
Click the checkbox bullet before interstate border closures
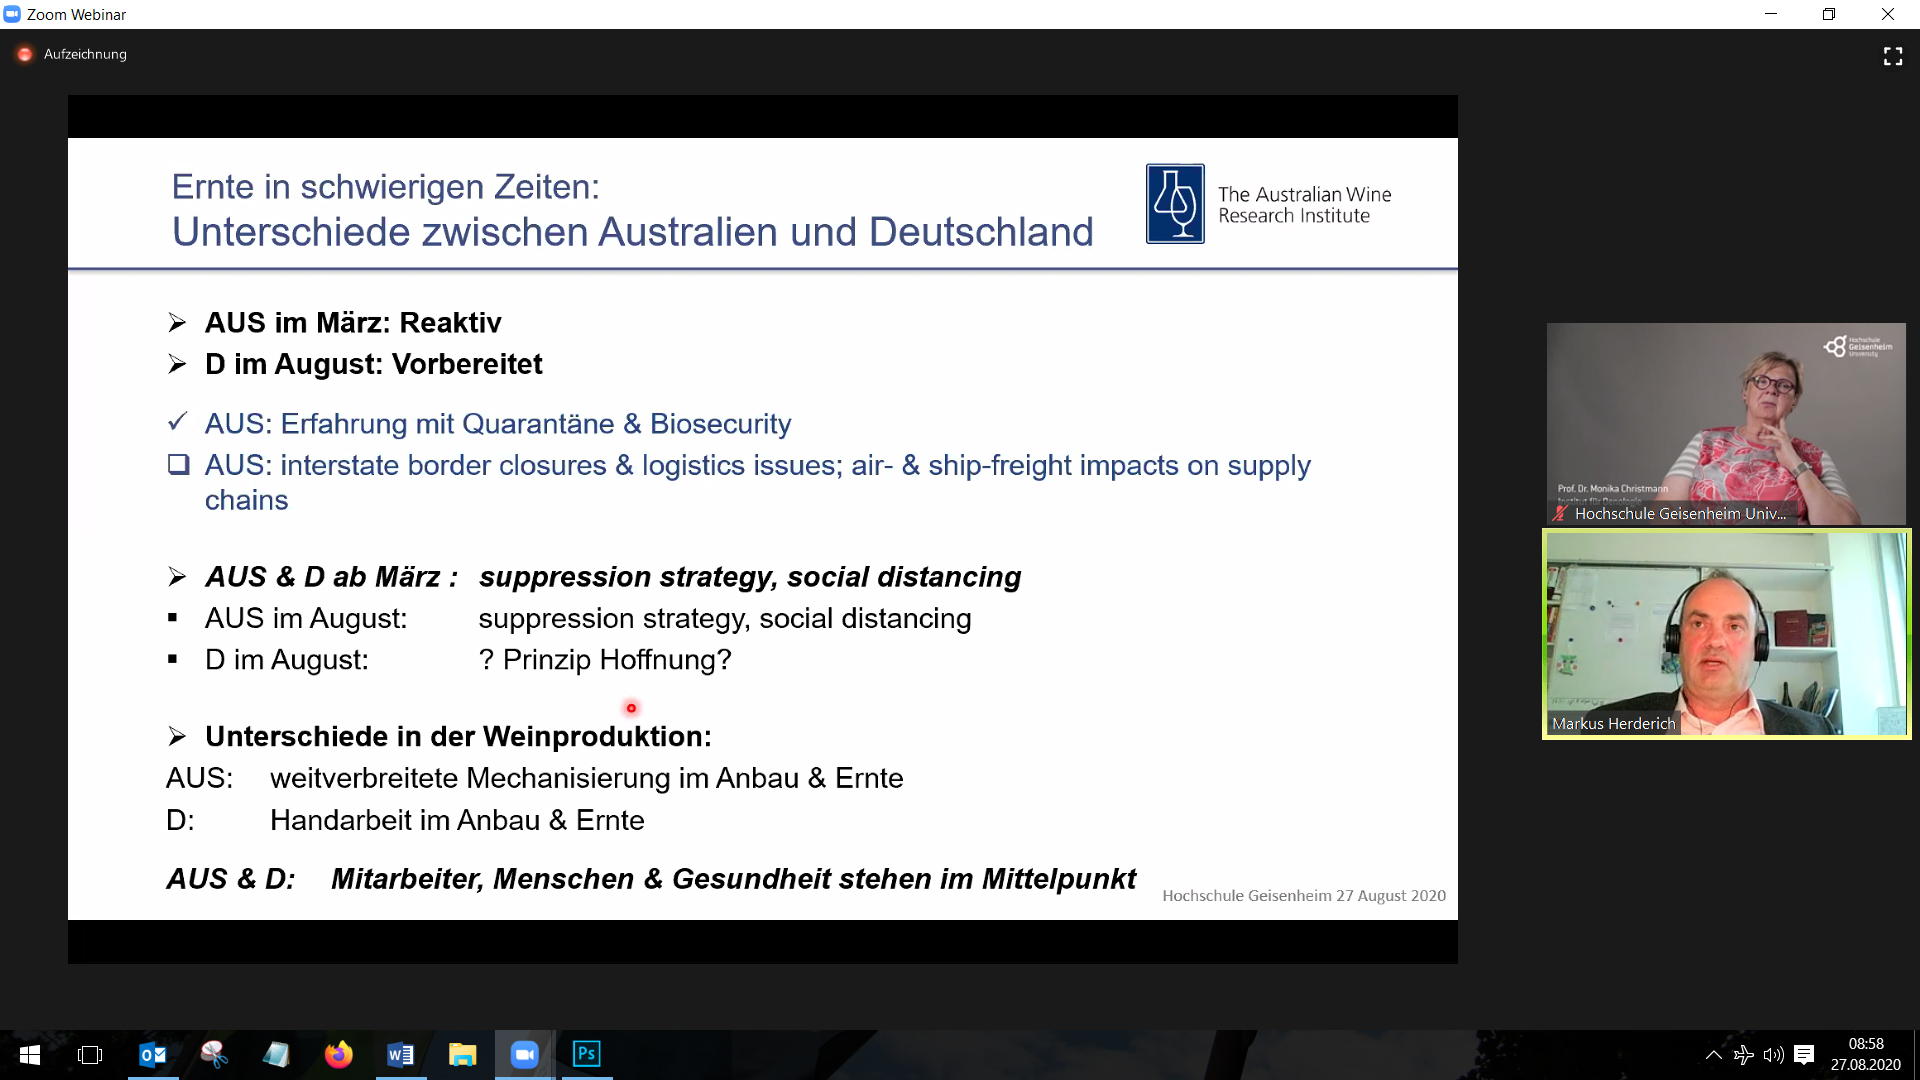tap(178, 465)
